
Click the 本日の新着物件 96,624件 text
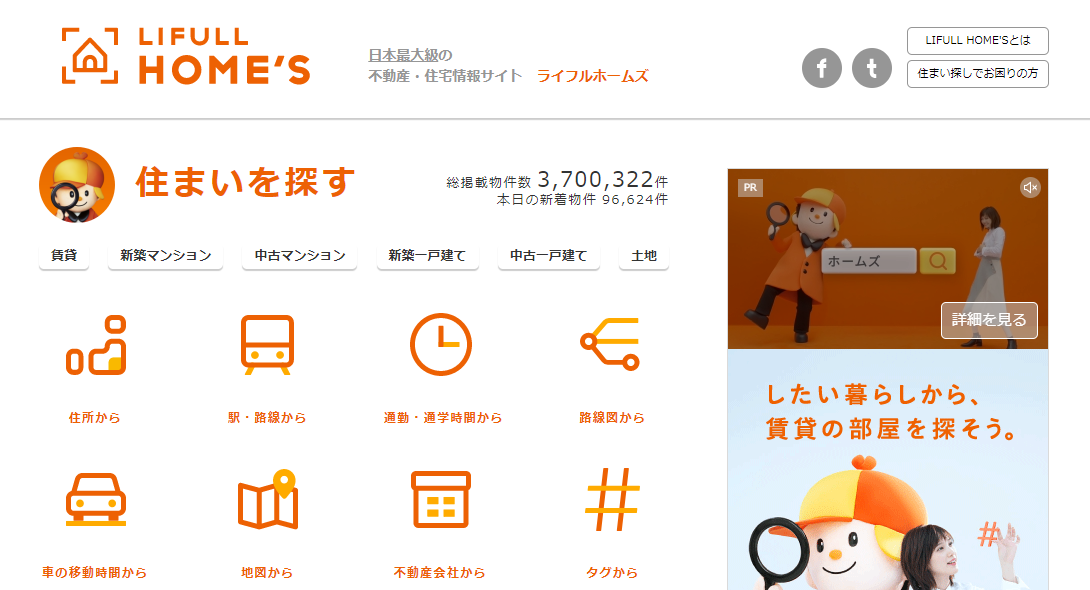click(x=583, y=199)
